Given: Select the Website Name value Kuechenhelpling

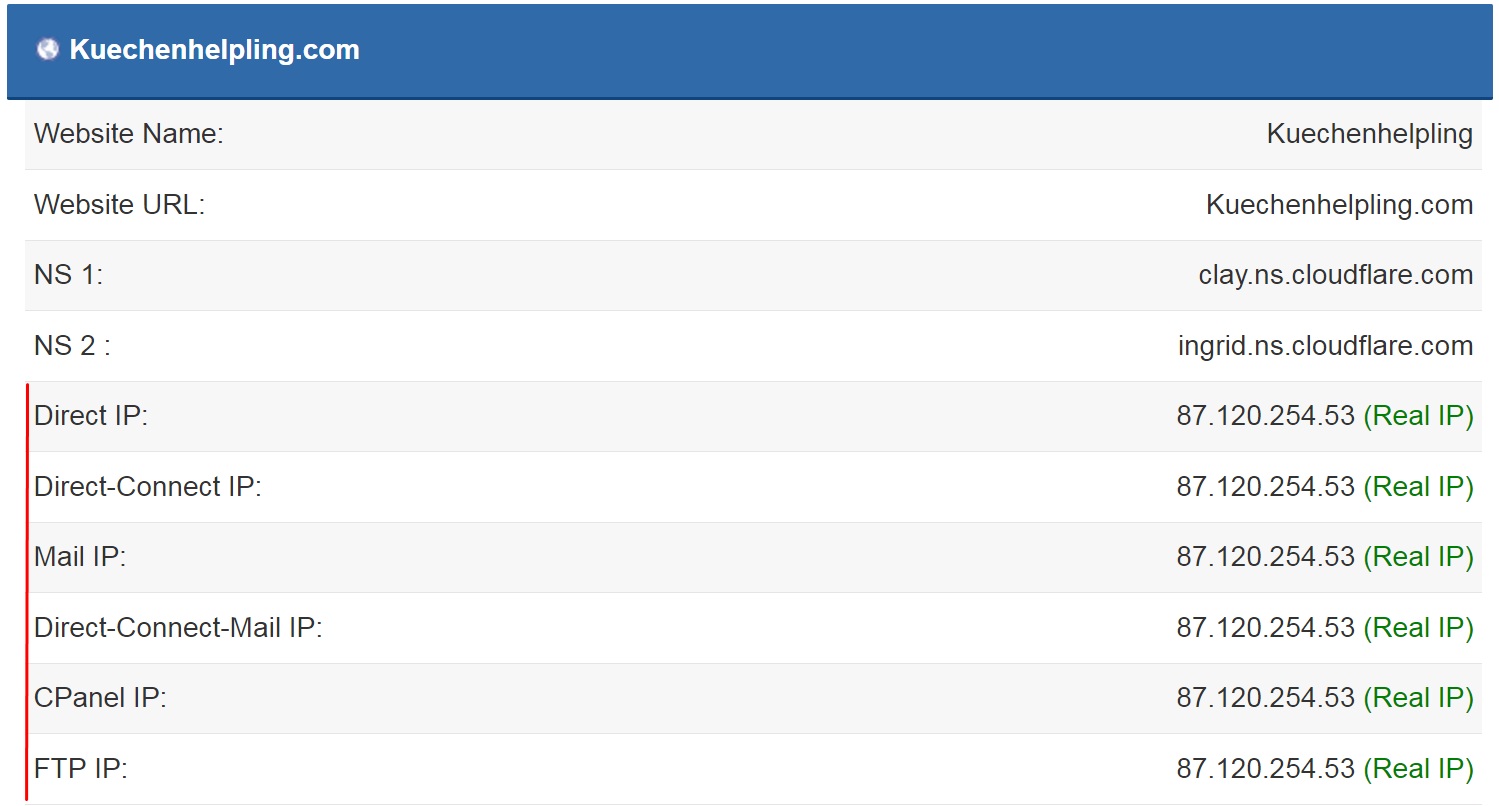Looking at the screenshot, I should coord(1370,134).
